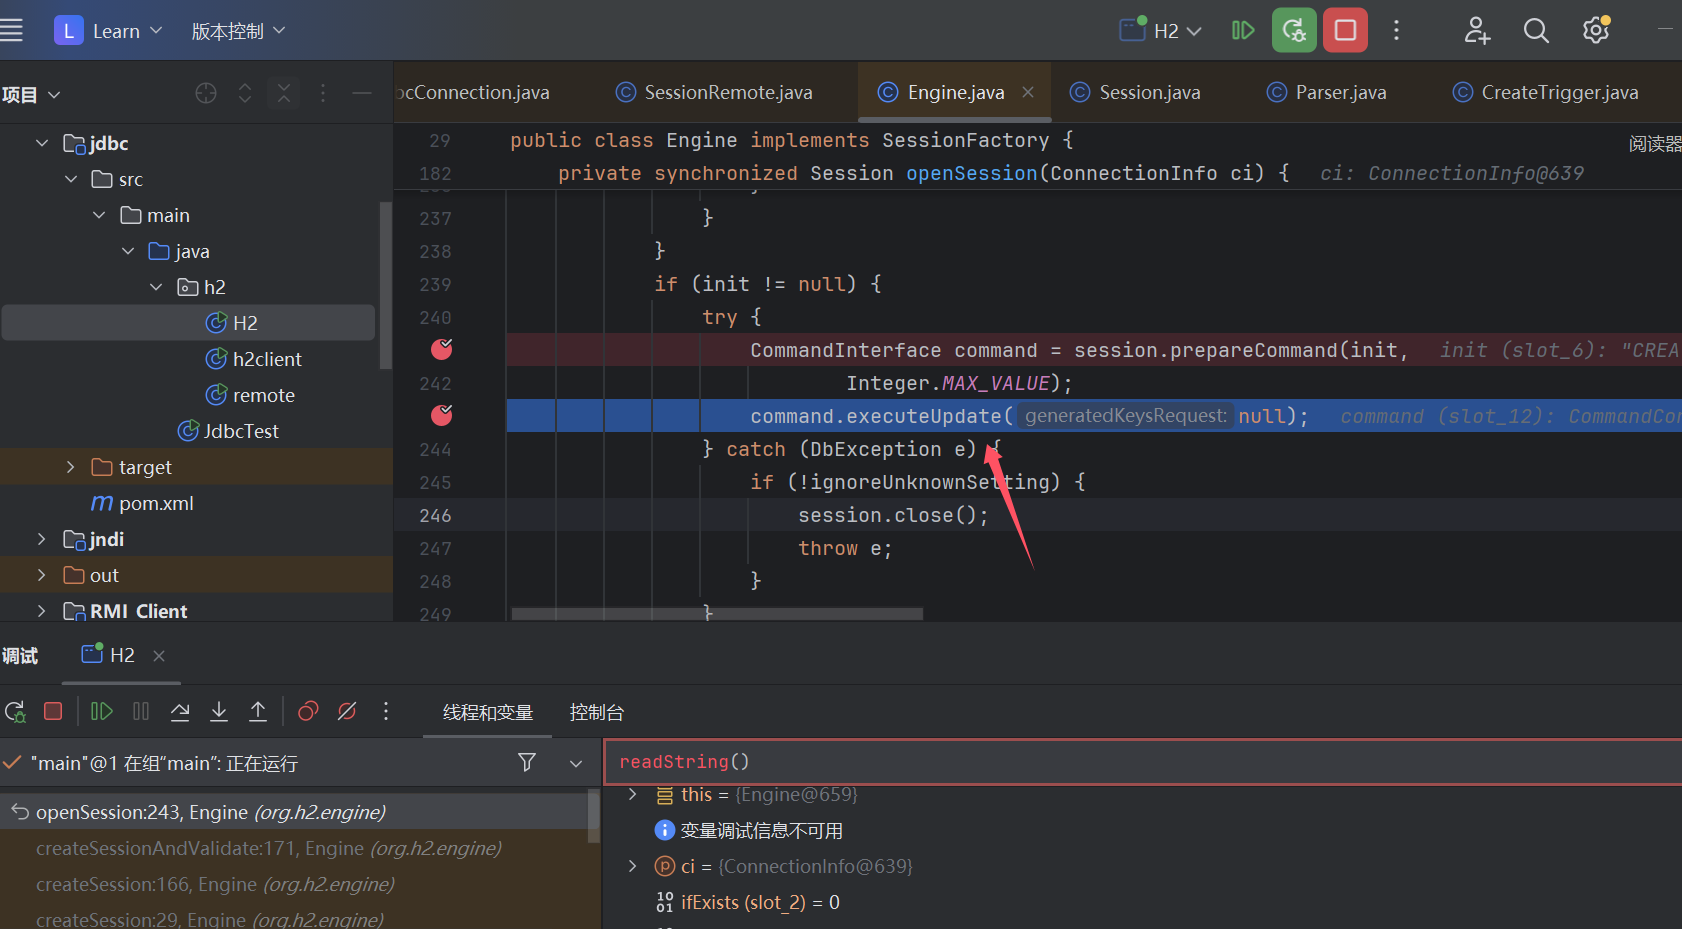
Task: Click pause program in debug toolbar
Action: pyautogui.click(x=141, y=711)
